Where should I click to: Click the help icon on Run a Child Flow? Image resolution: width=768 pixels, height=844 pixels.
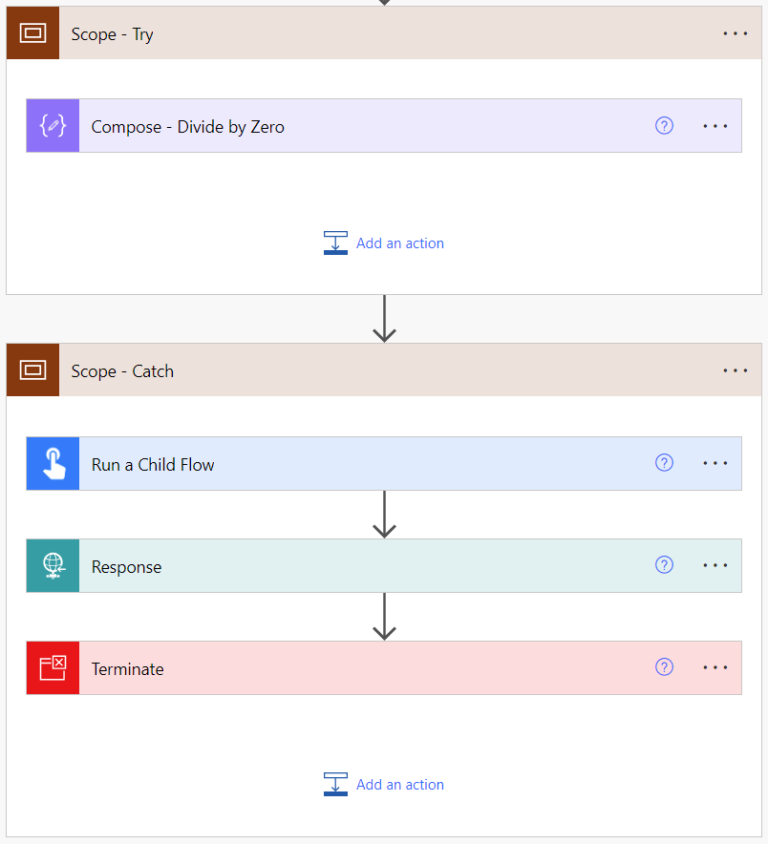[x=664, y=463]
